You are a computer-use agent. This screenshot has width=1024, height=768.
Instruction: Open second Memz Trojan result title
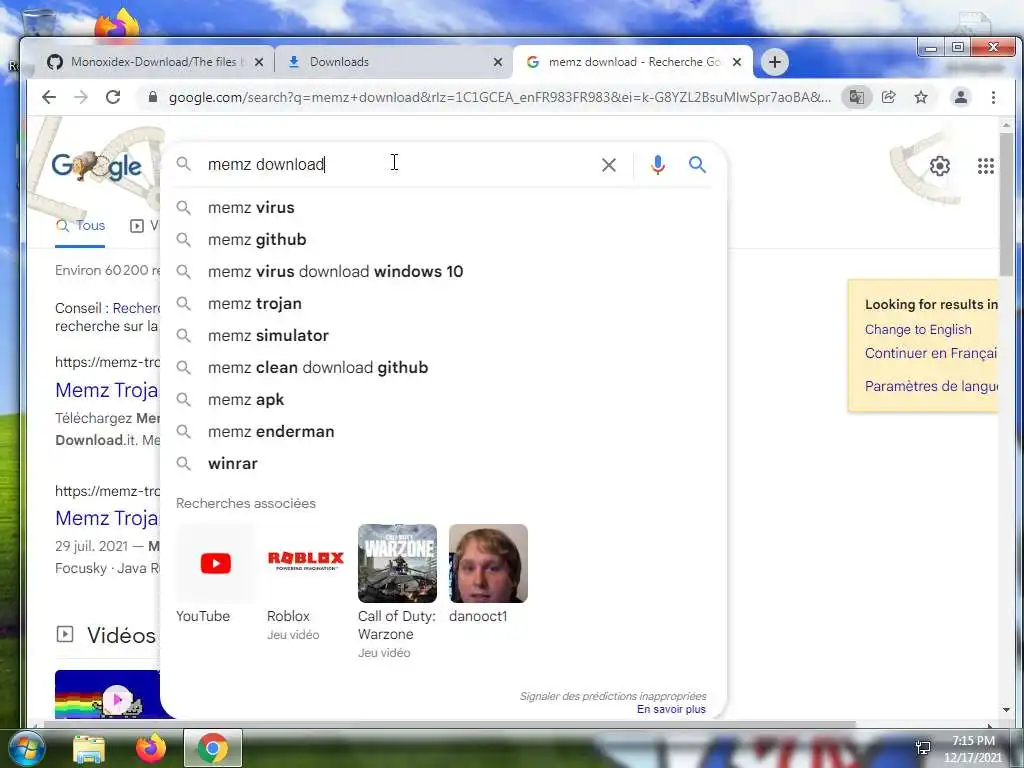click(106, 518)
